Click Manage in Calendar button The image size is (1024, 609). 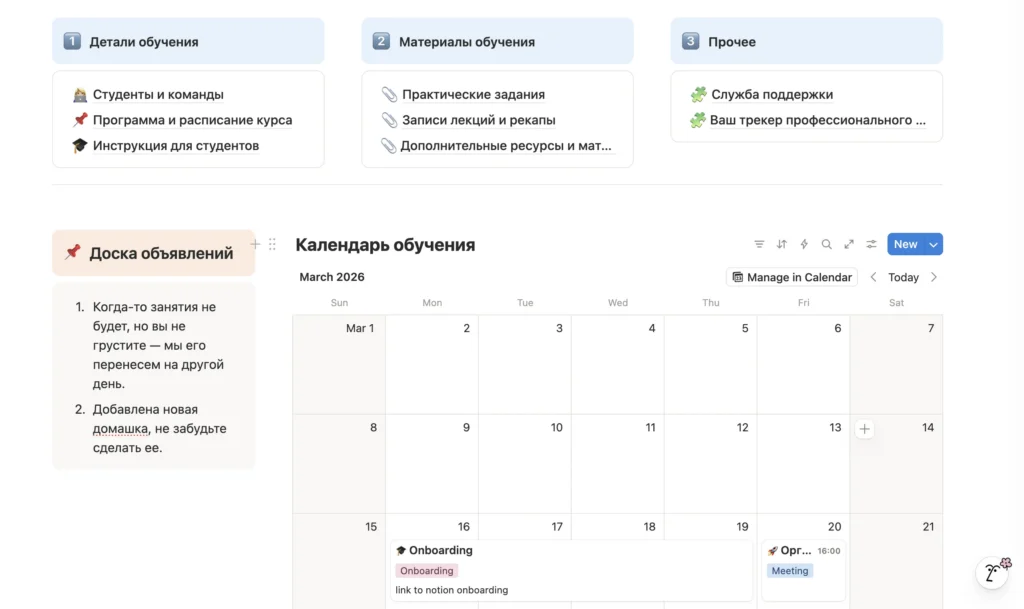(x=792, y=277)
